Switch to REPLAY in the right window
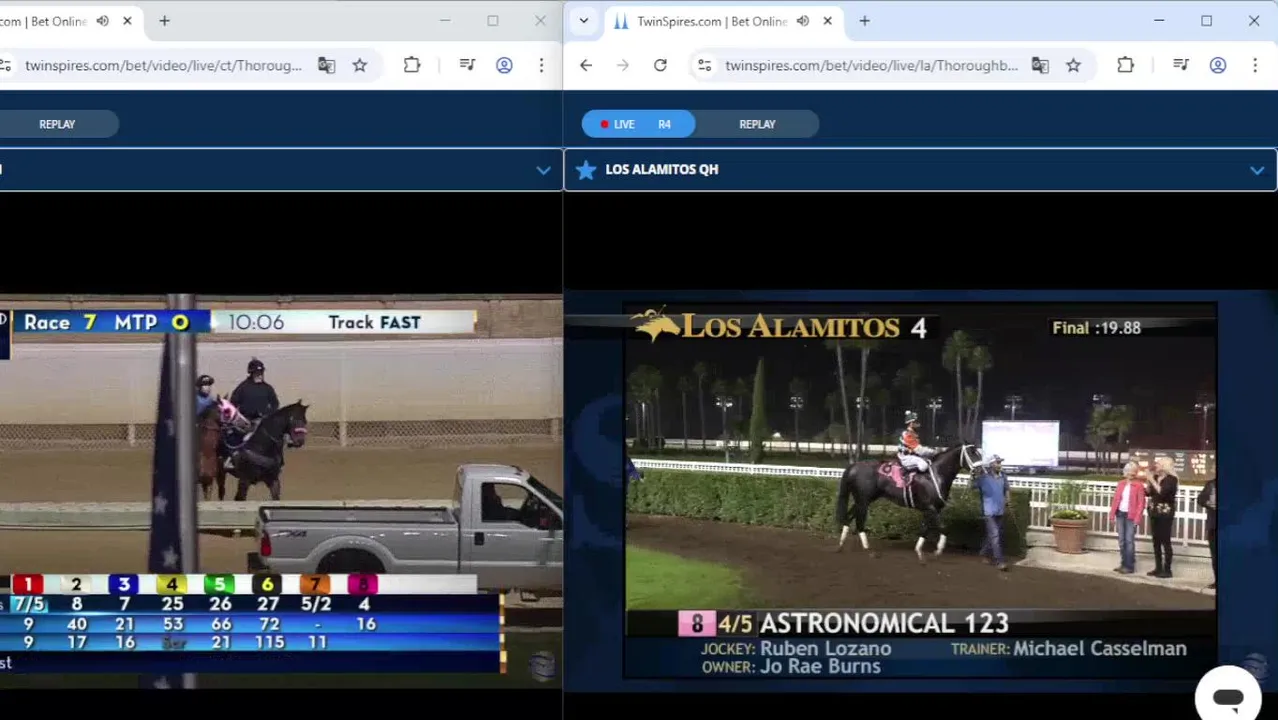 coord(757,124)
